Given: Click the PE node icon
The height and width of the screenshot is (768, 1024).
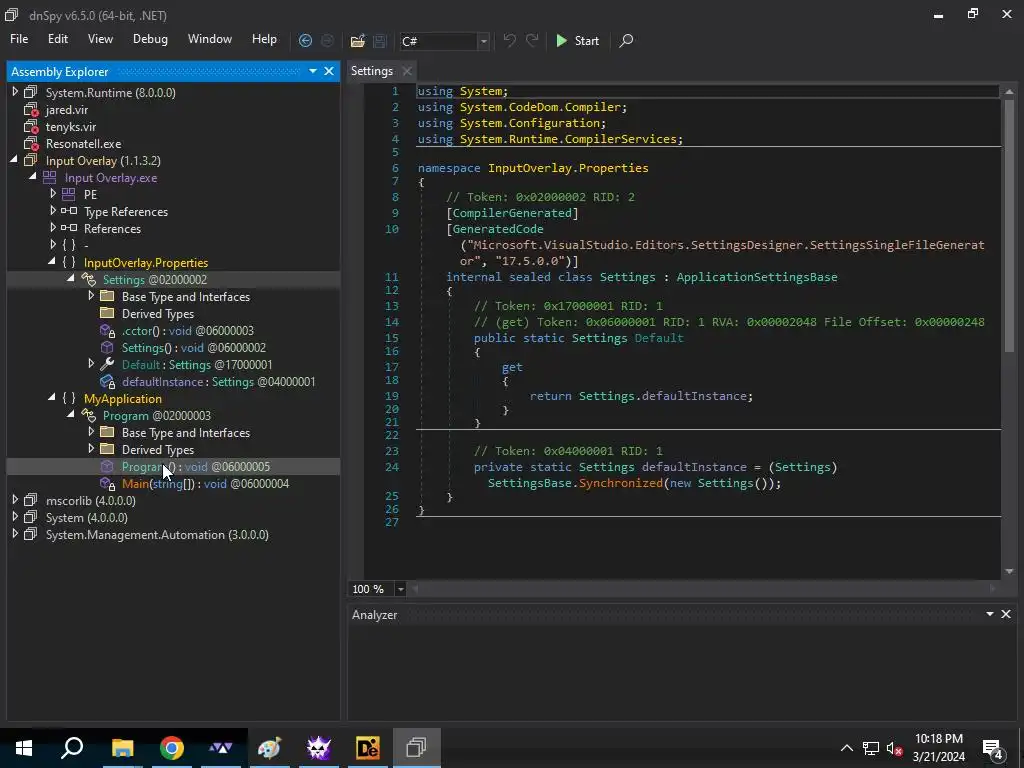Looking at the screenshot, I should click(69, 195).
